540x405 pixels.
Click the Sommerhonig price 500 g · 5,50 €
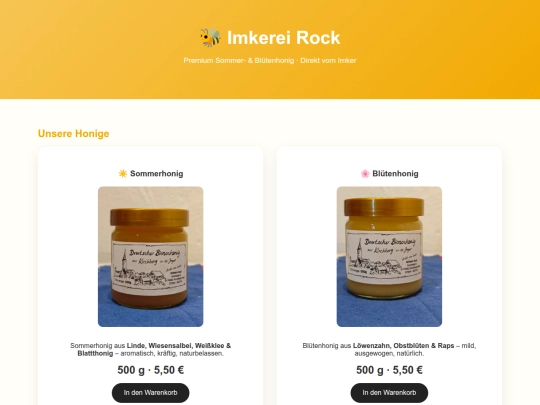pyautogui.click(x=150, y=370)
